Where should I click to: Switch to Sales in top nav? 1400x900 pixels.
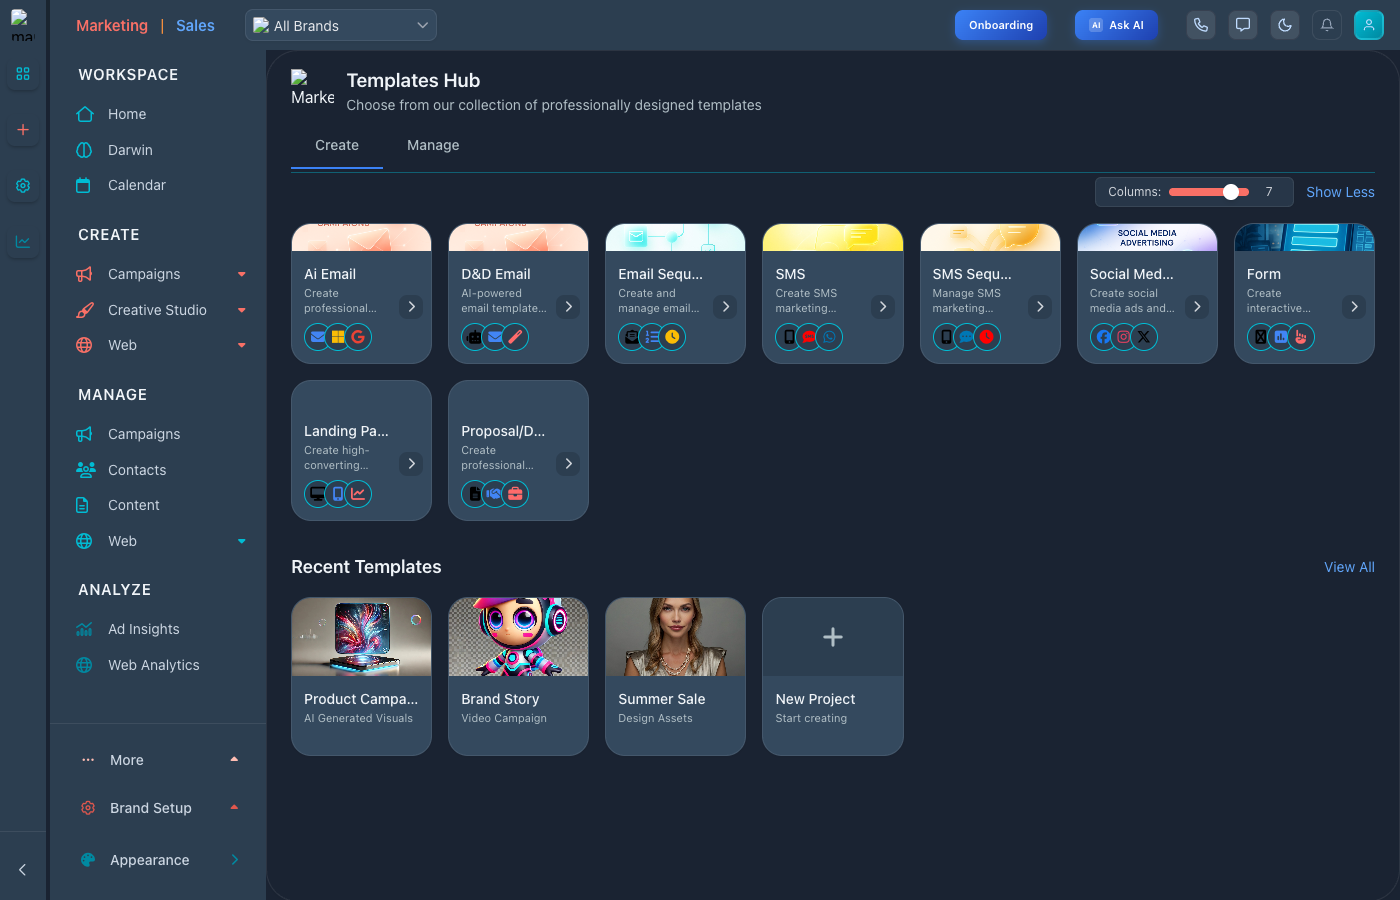click(195, 26)
